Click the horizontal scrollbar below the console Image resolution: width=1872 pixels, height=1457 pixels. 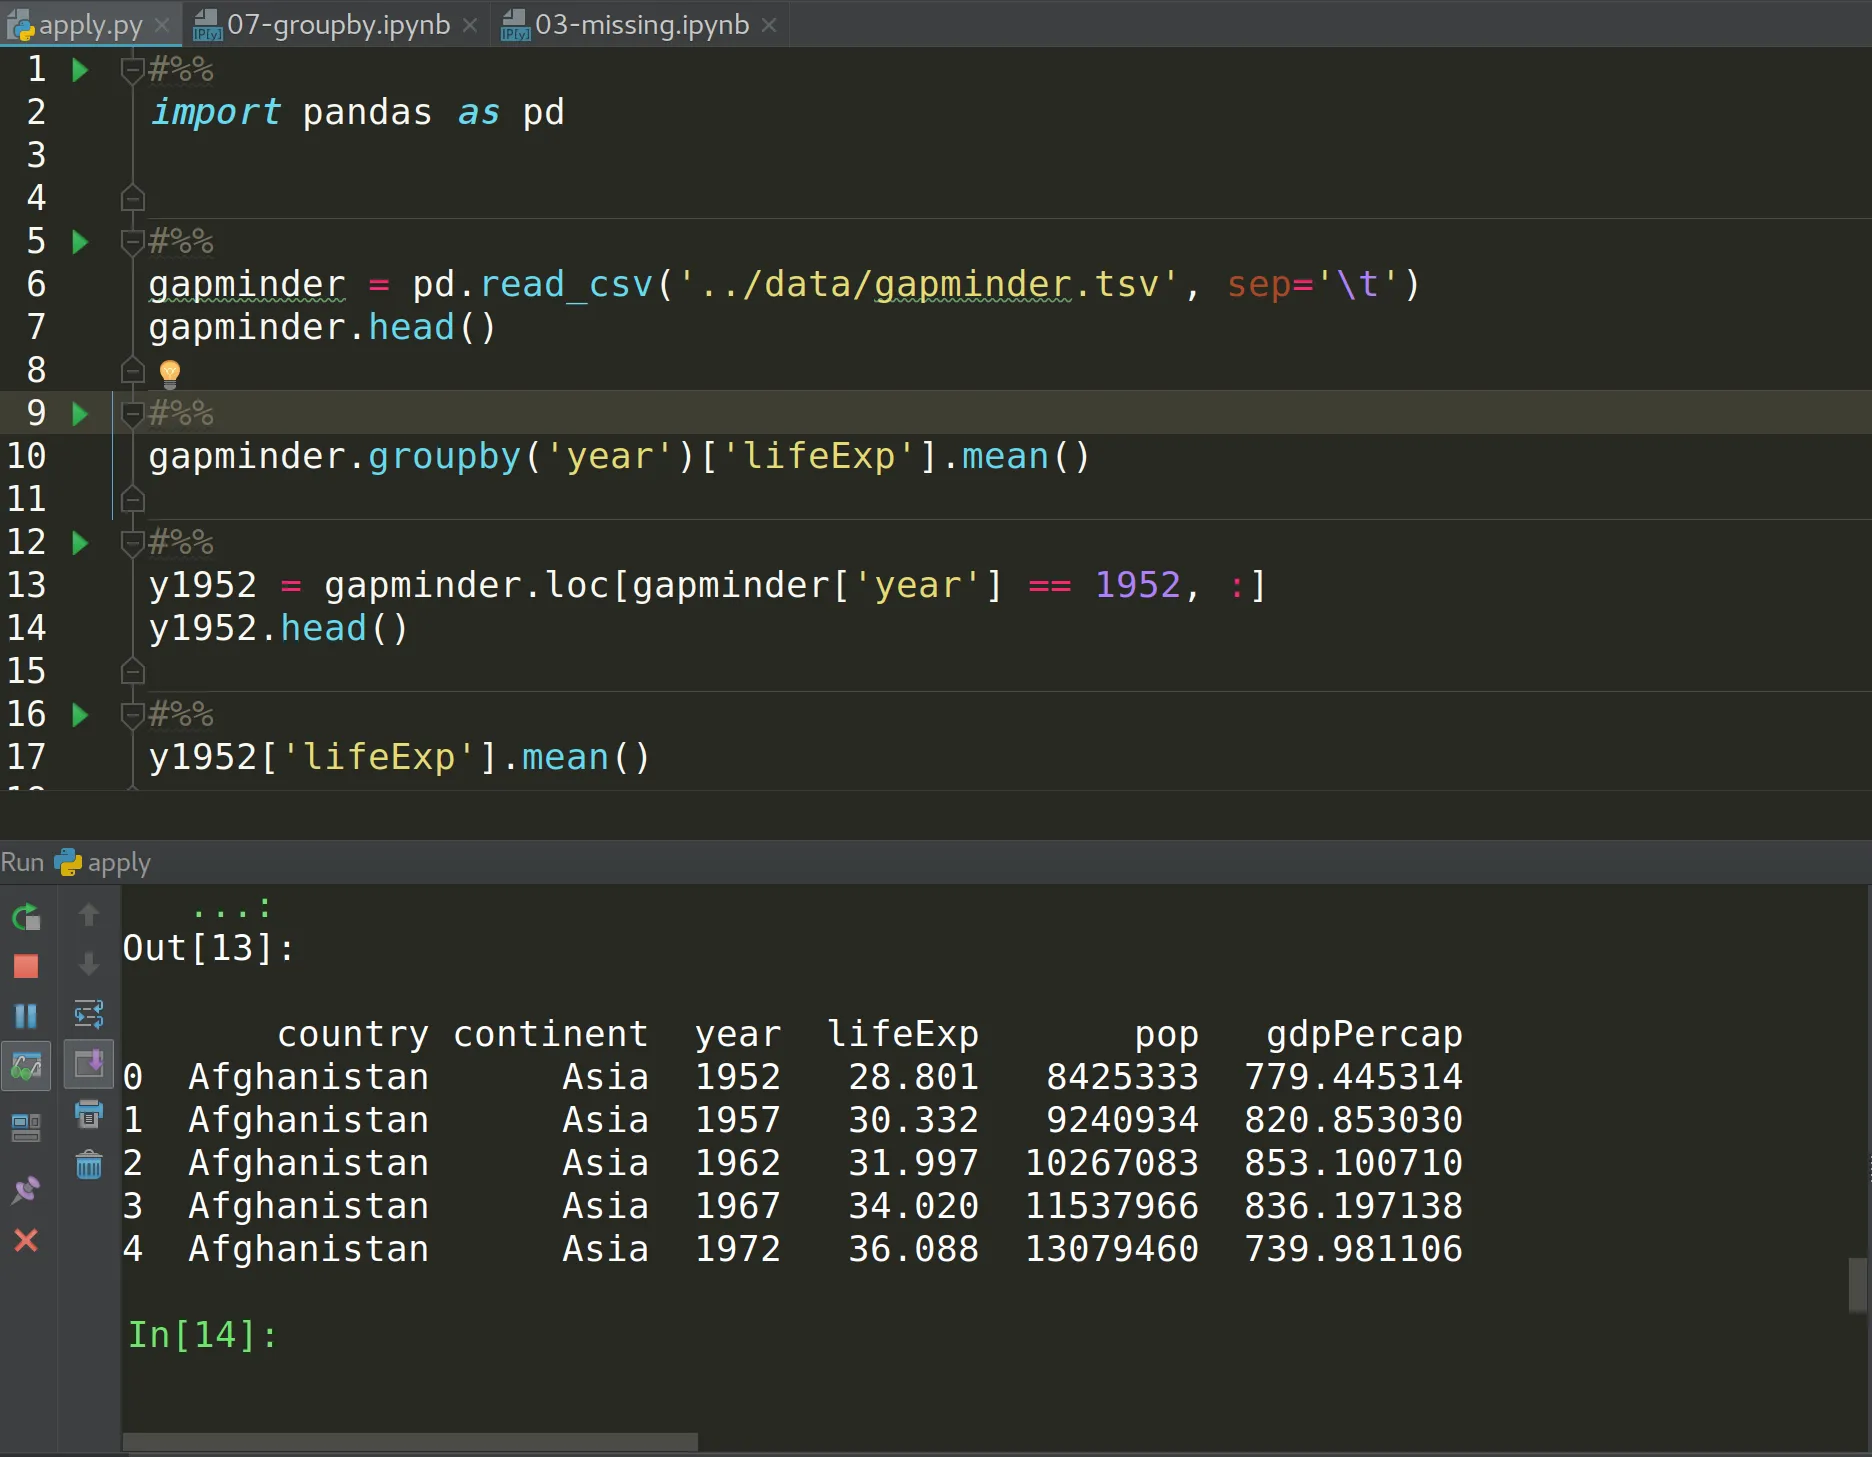[410, 1442]
